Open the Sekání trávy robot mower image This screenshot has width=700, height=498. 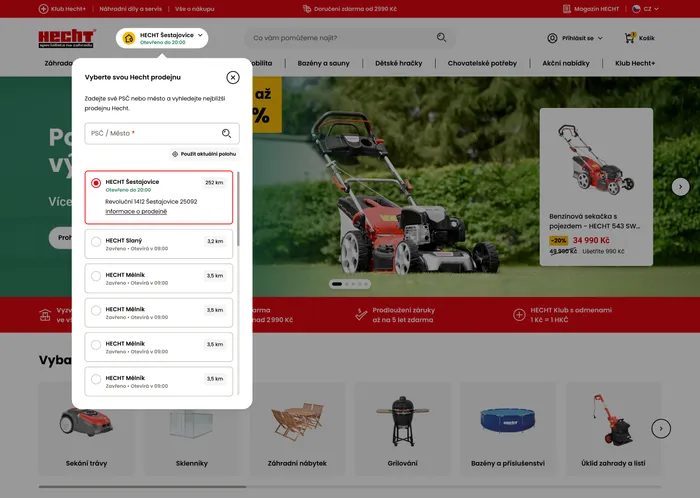coord(86,421)
